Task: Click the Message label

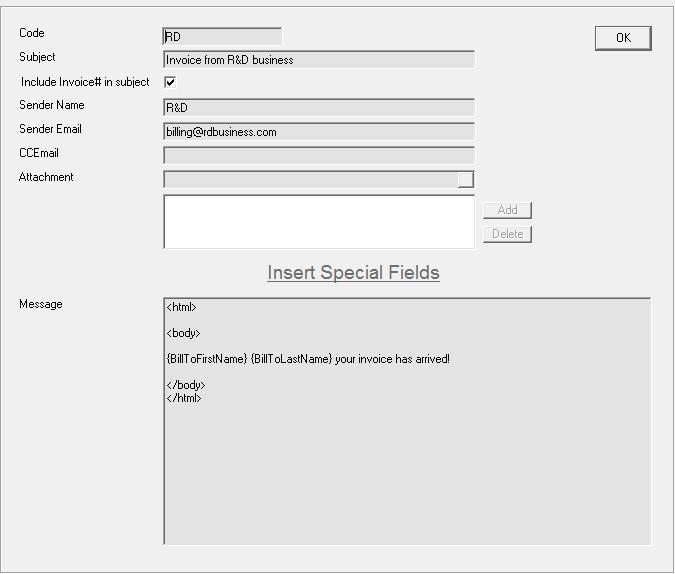Action: [x=41, y=304]
